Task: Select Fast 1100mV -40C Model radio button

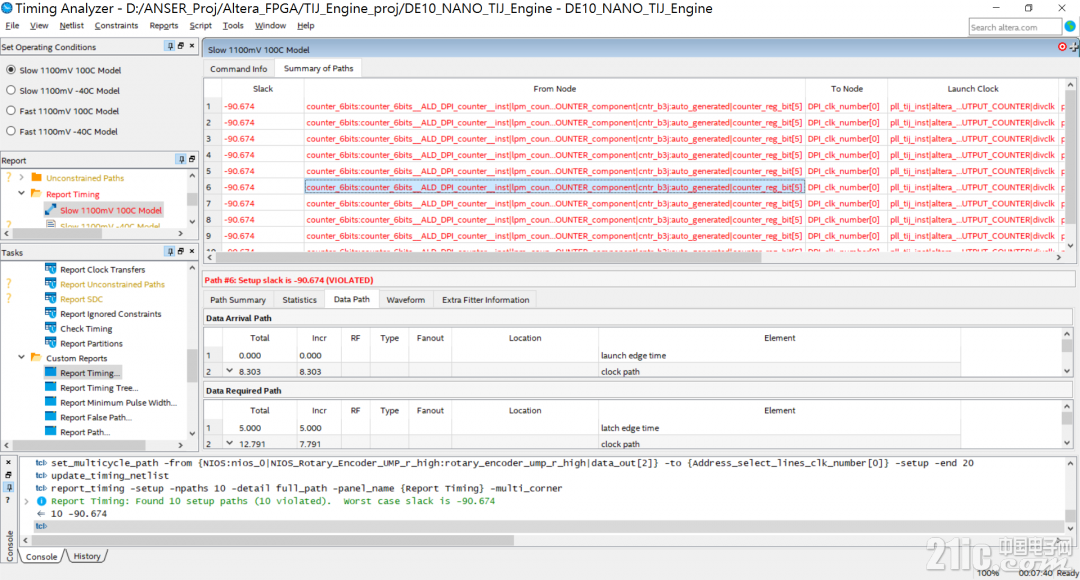Action: [11, 131]
